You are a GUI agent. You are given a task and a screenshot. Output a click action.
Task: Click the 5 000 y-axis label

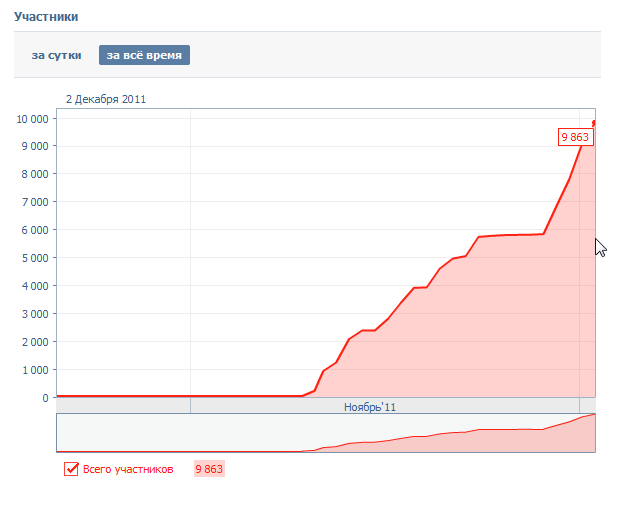[x=35, y=258]
